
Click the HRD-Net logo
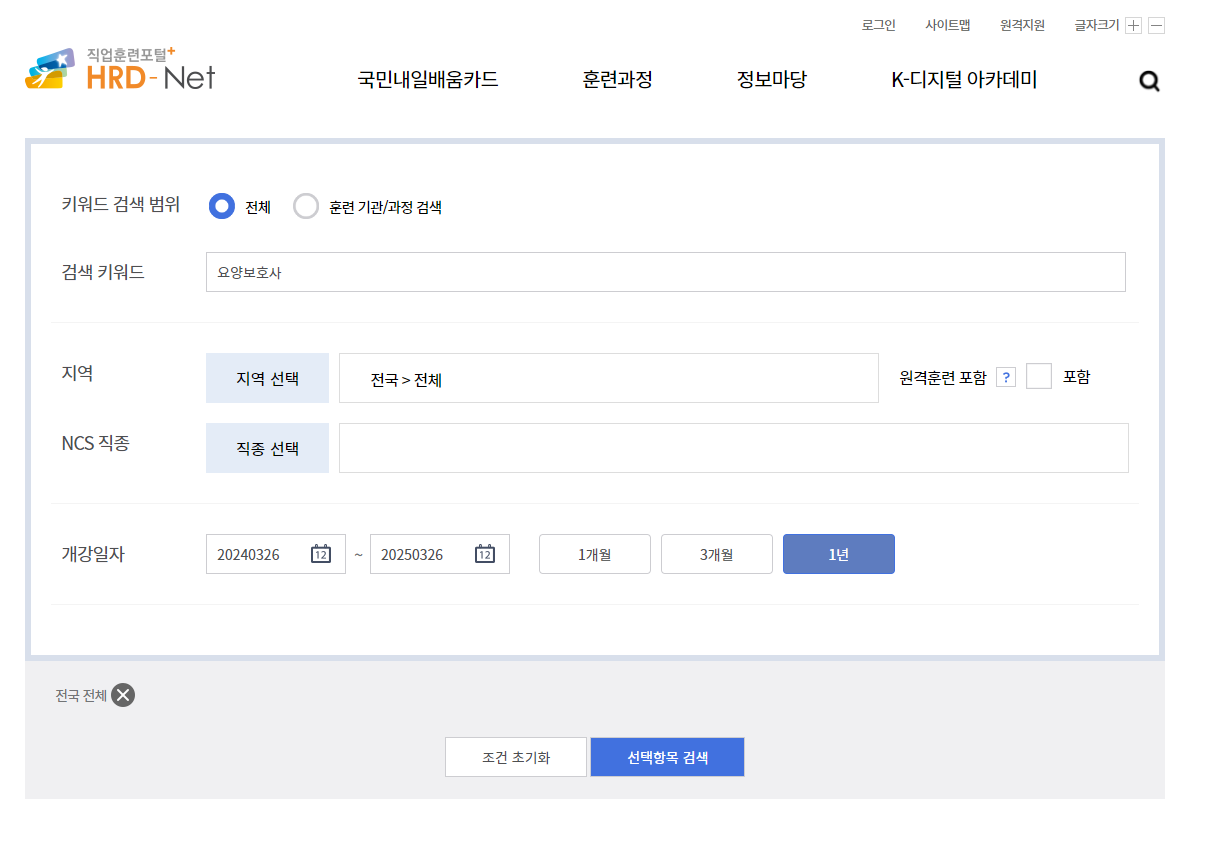point(119,70)
